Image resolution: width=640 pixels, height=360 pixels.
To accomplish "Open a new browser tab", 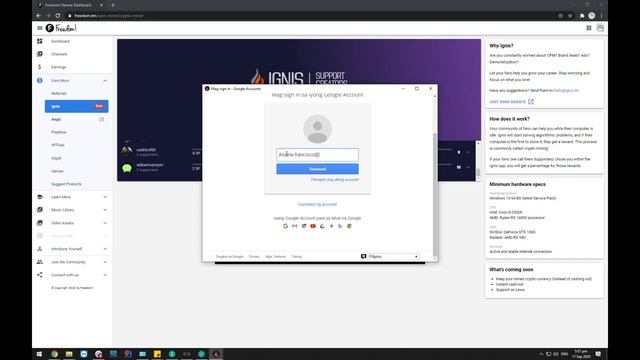I will coord(113,5).
